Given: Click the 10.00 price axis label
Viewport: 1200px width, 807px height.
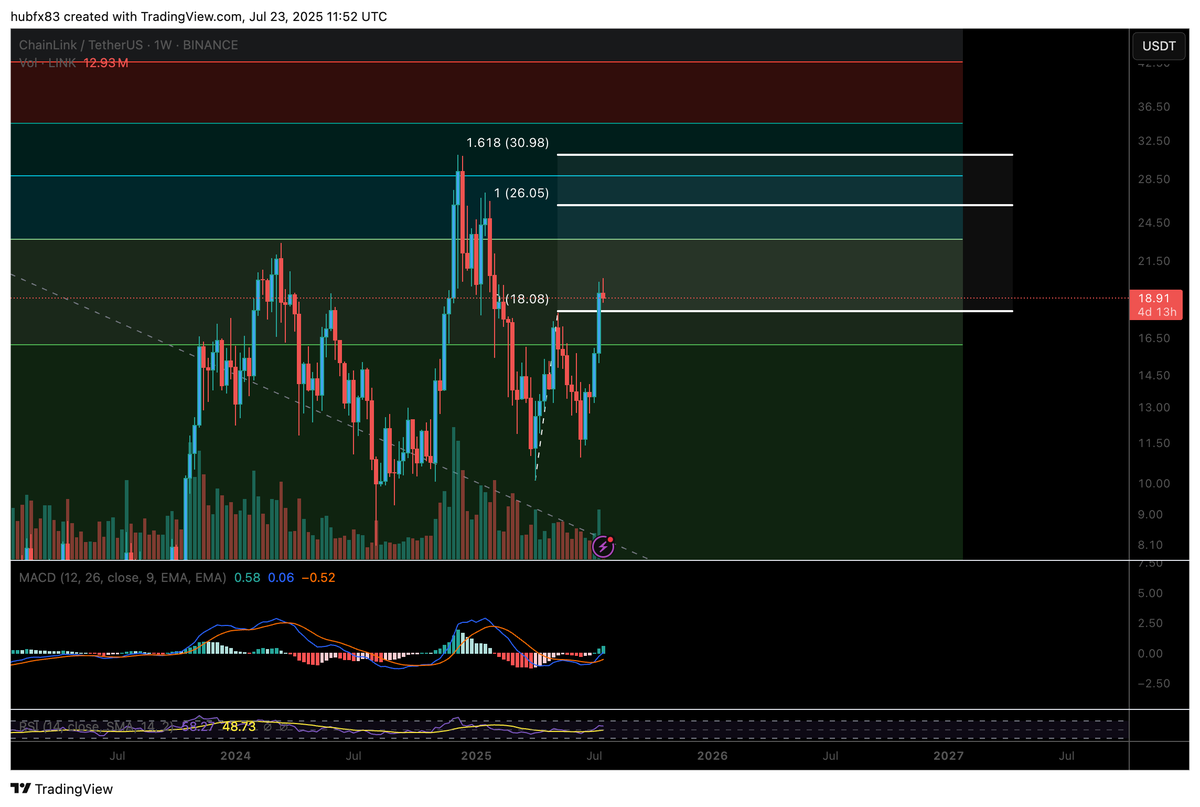Looking at the screenshot, I should [1154, 483].
